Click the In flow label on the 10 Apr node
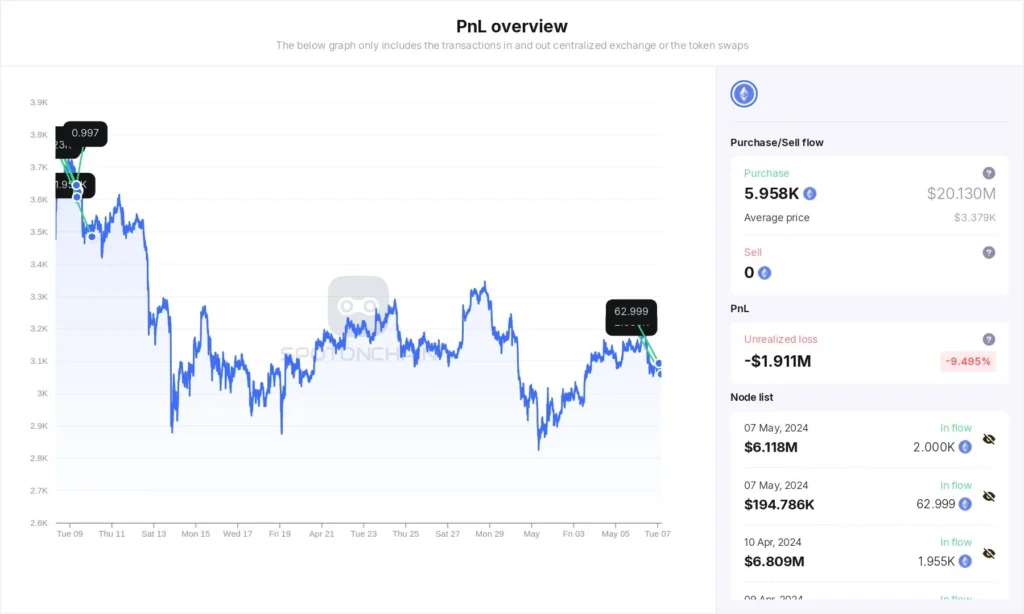The width and height of the screenshot is (1024, 614). (956, 541)
